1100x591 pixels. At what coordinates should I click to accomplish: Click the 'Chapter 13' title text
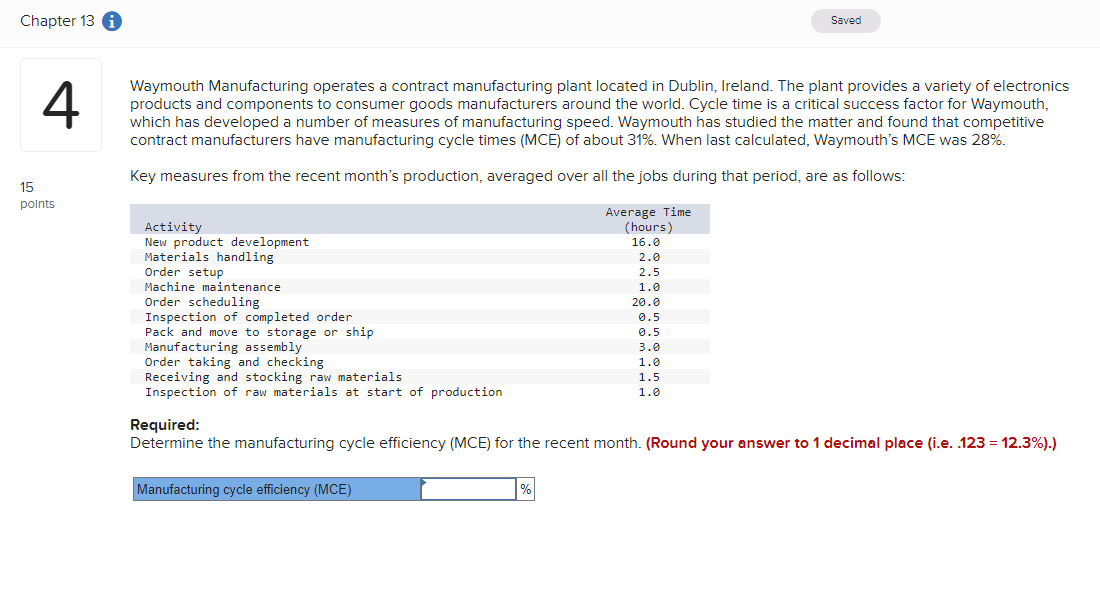tap(57, 21)
